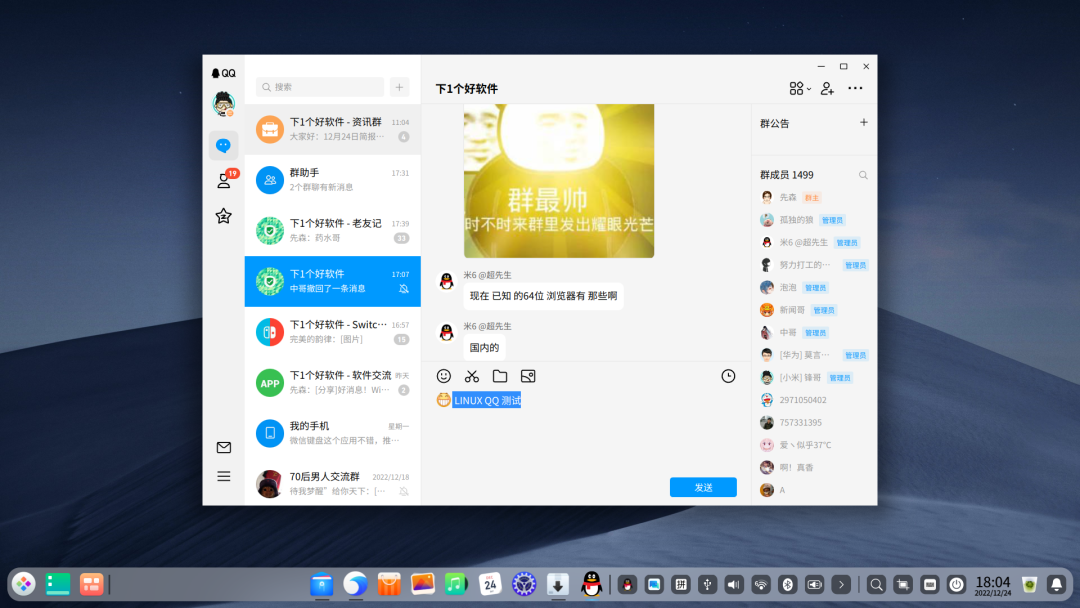Open the favorites star tab
This screenshot has width=1080, height=608.
pyautogui.click(x=223, y=216)
